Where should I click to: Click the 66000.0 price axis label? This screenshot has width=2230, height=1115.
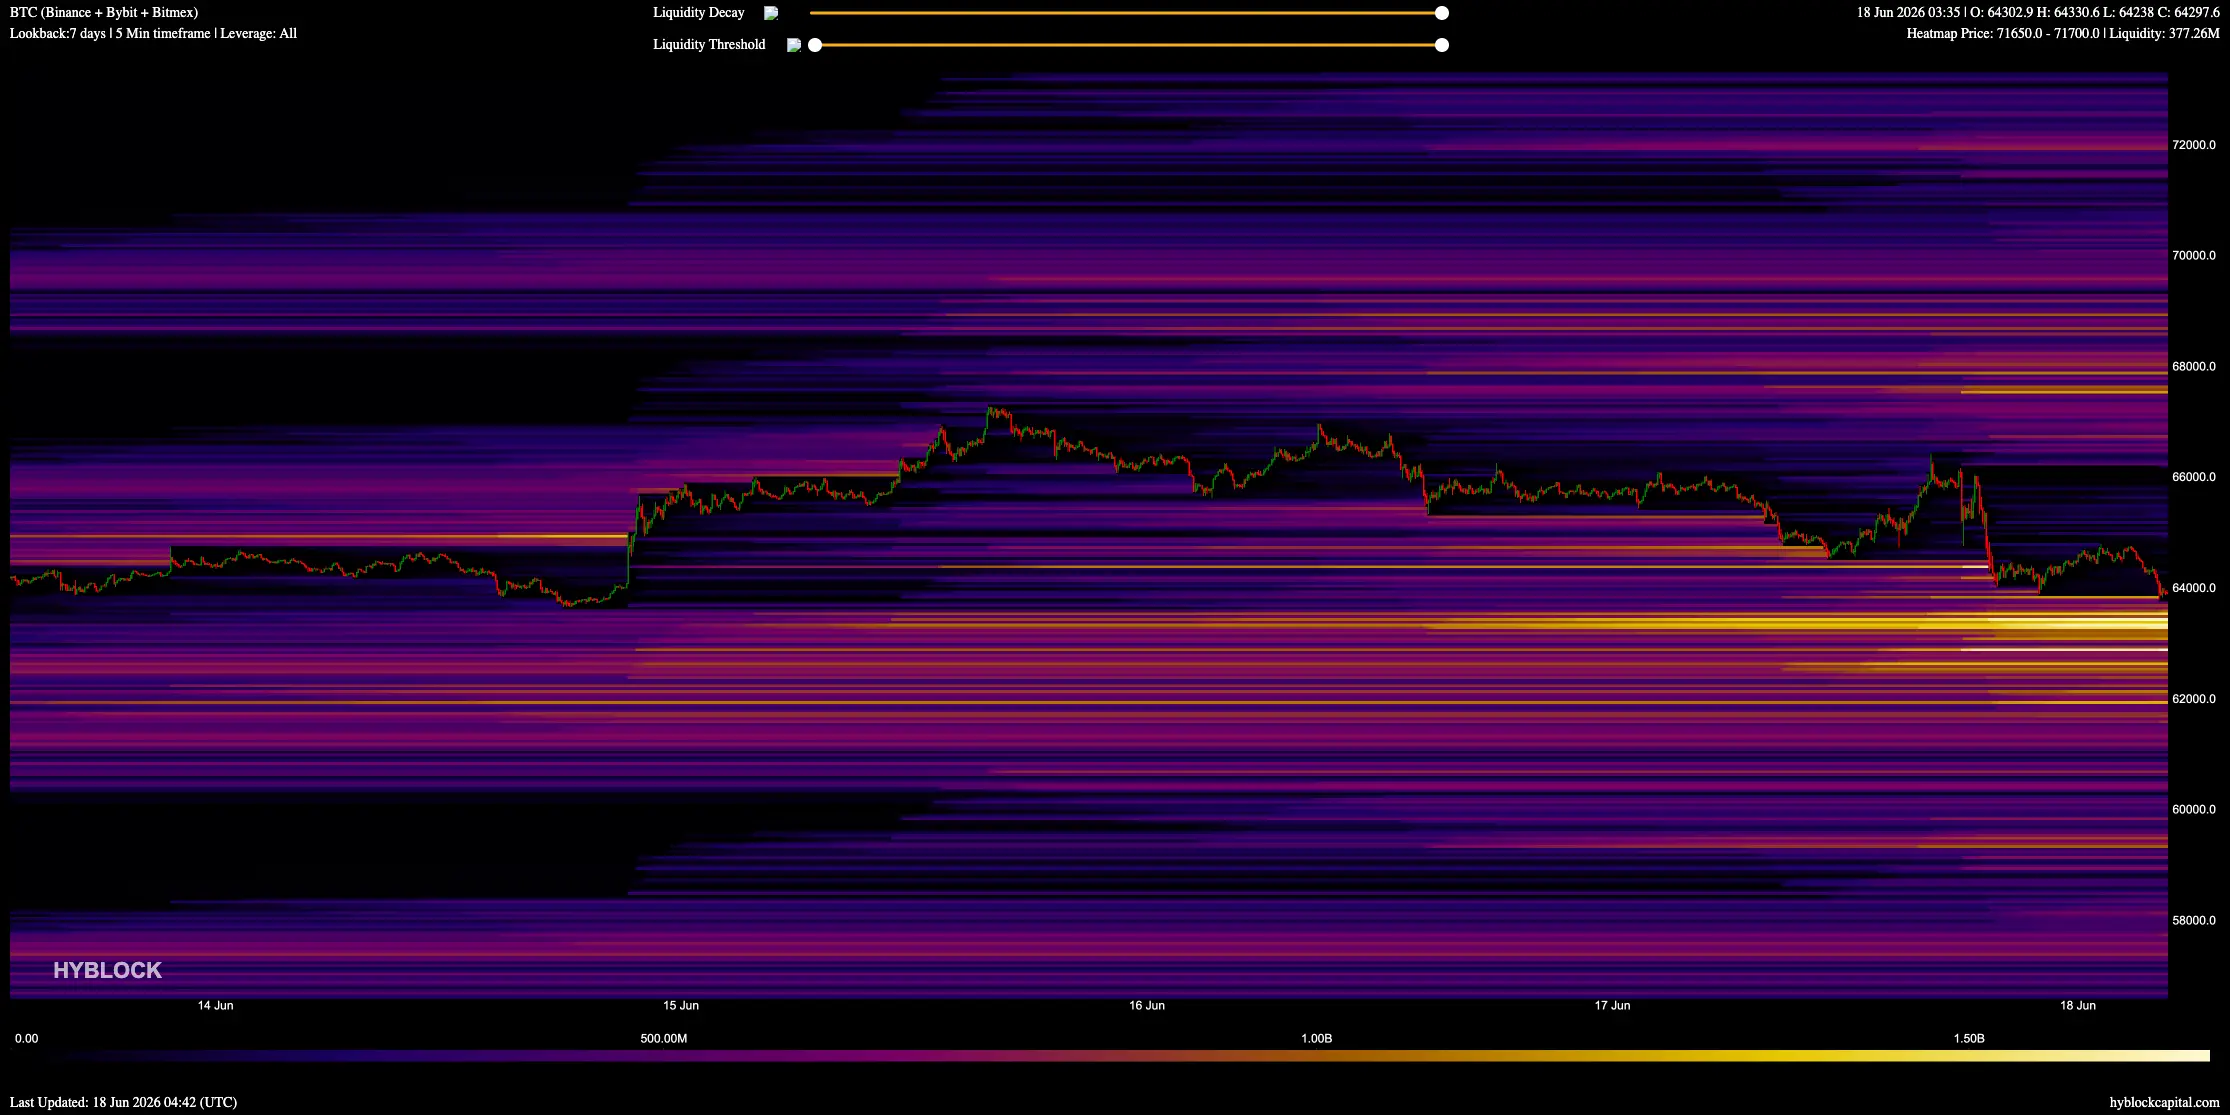tap(2193, 477)
